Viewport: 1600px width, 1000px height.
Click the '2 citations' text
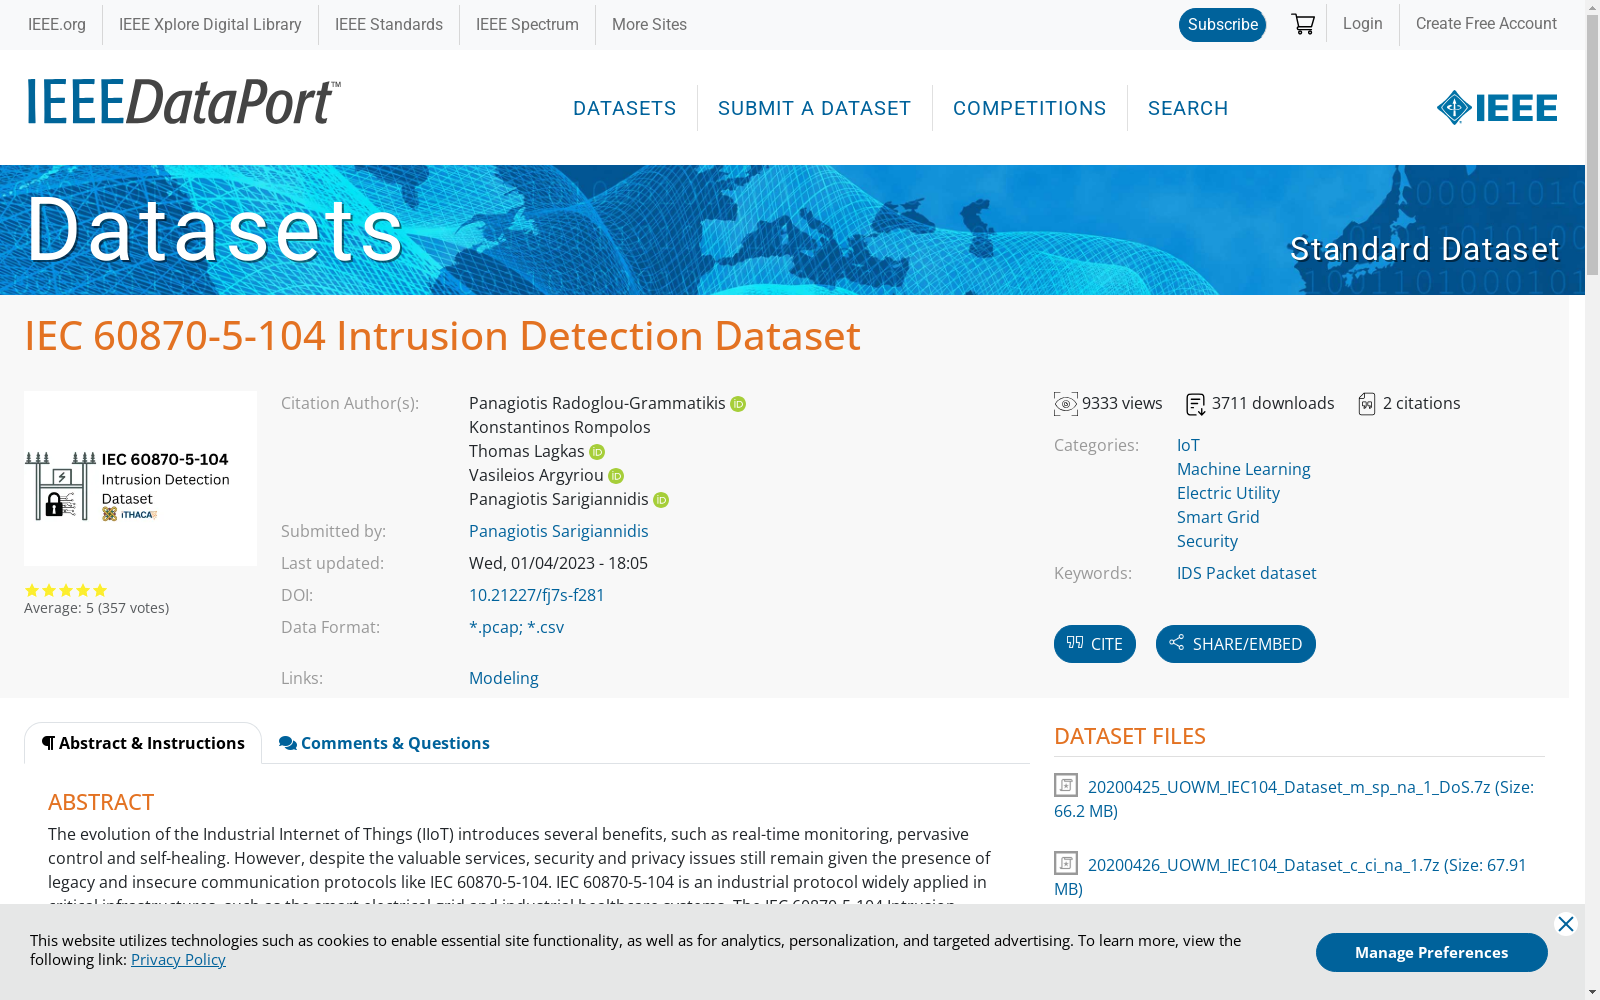[1421, 403]
